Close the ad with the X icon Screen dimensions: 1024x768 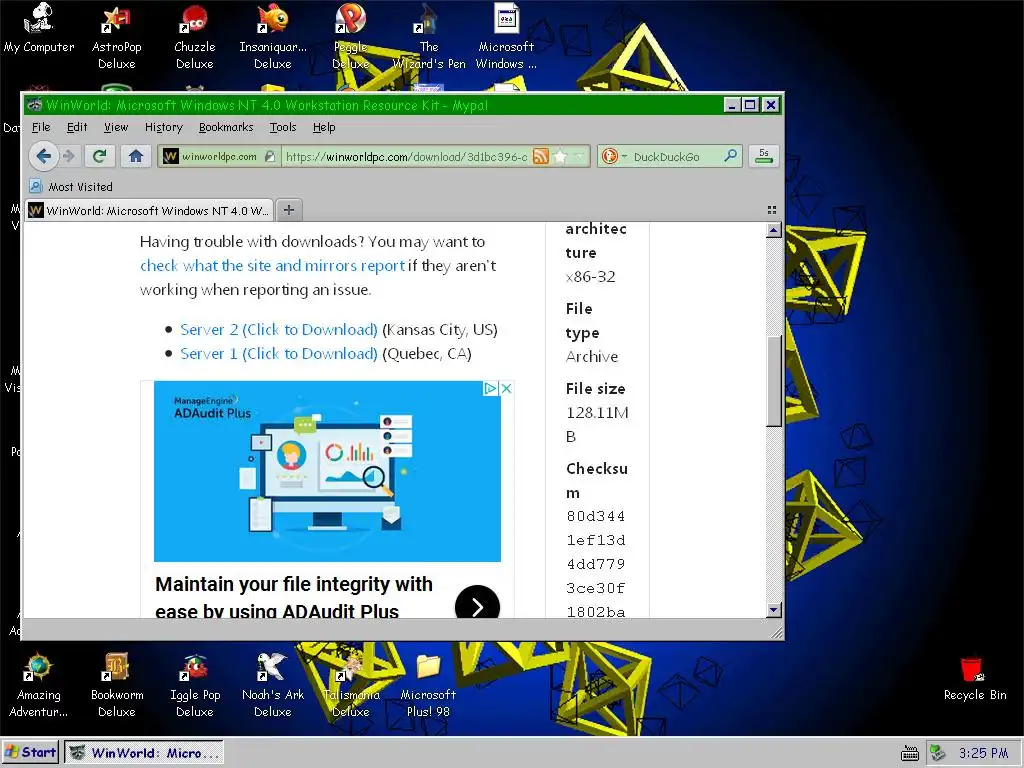pos(506,389)
